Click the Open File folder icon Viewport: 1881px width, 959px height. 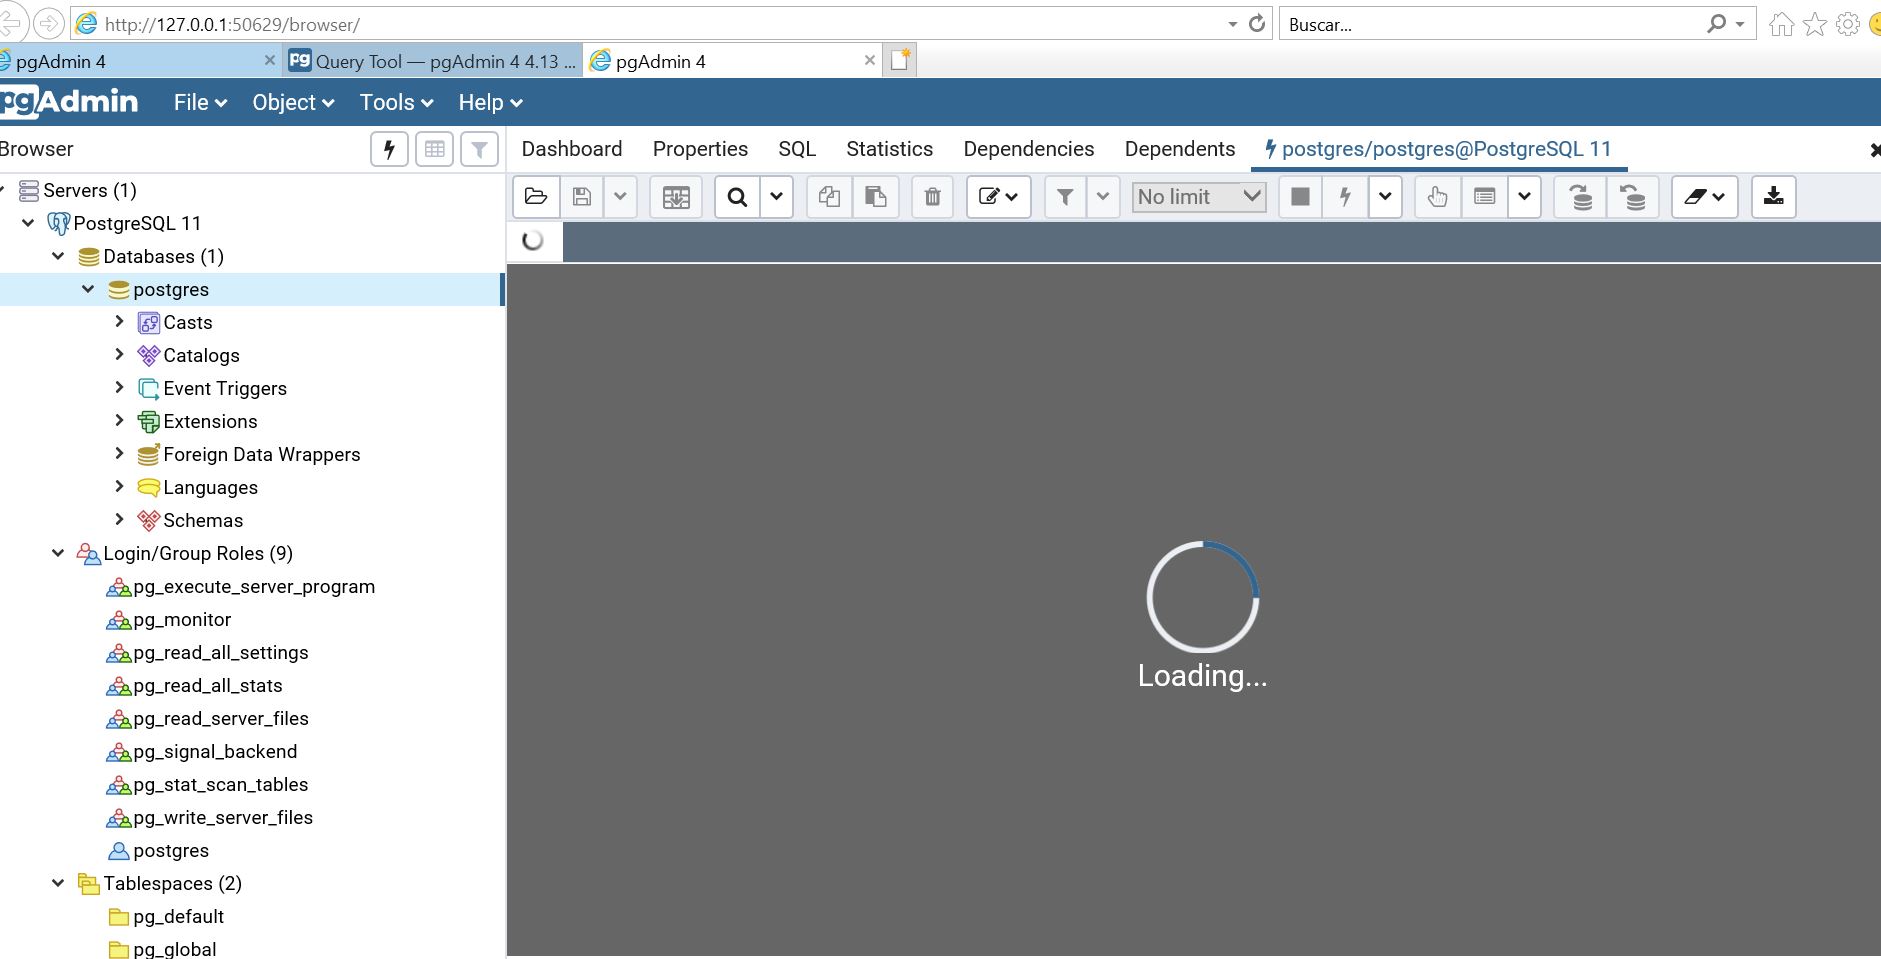(x=536, y=197)
